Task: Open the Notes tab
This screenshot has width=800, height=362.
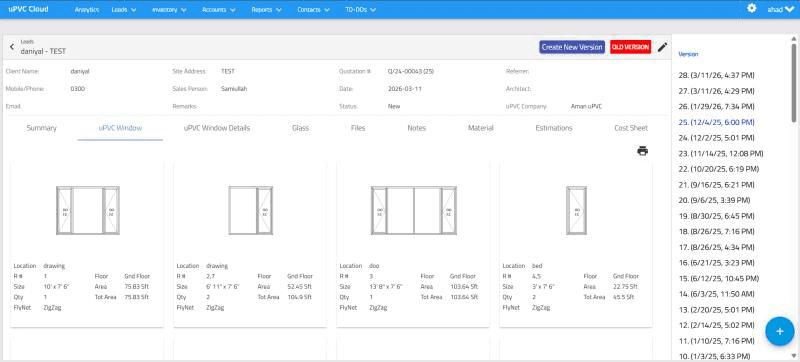Action: click(x=416, y=128)
